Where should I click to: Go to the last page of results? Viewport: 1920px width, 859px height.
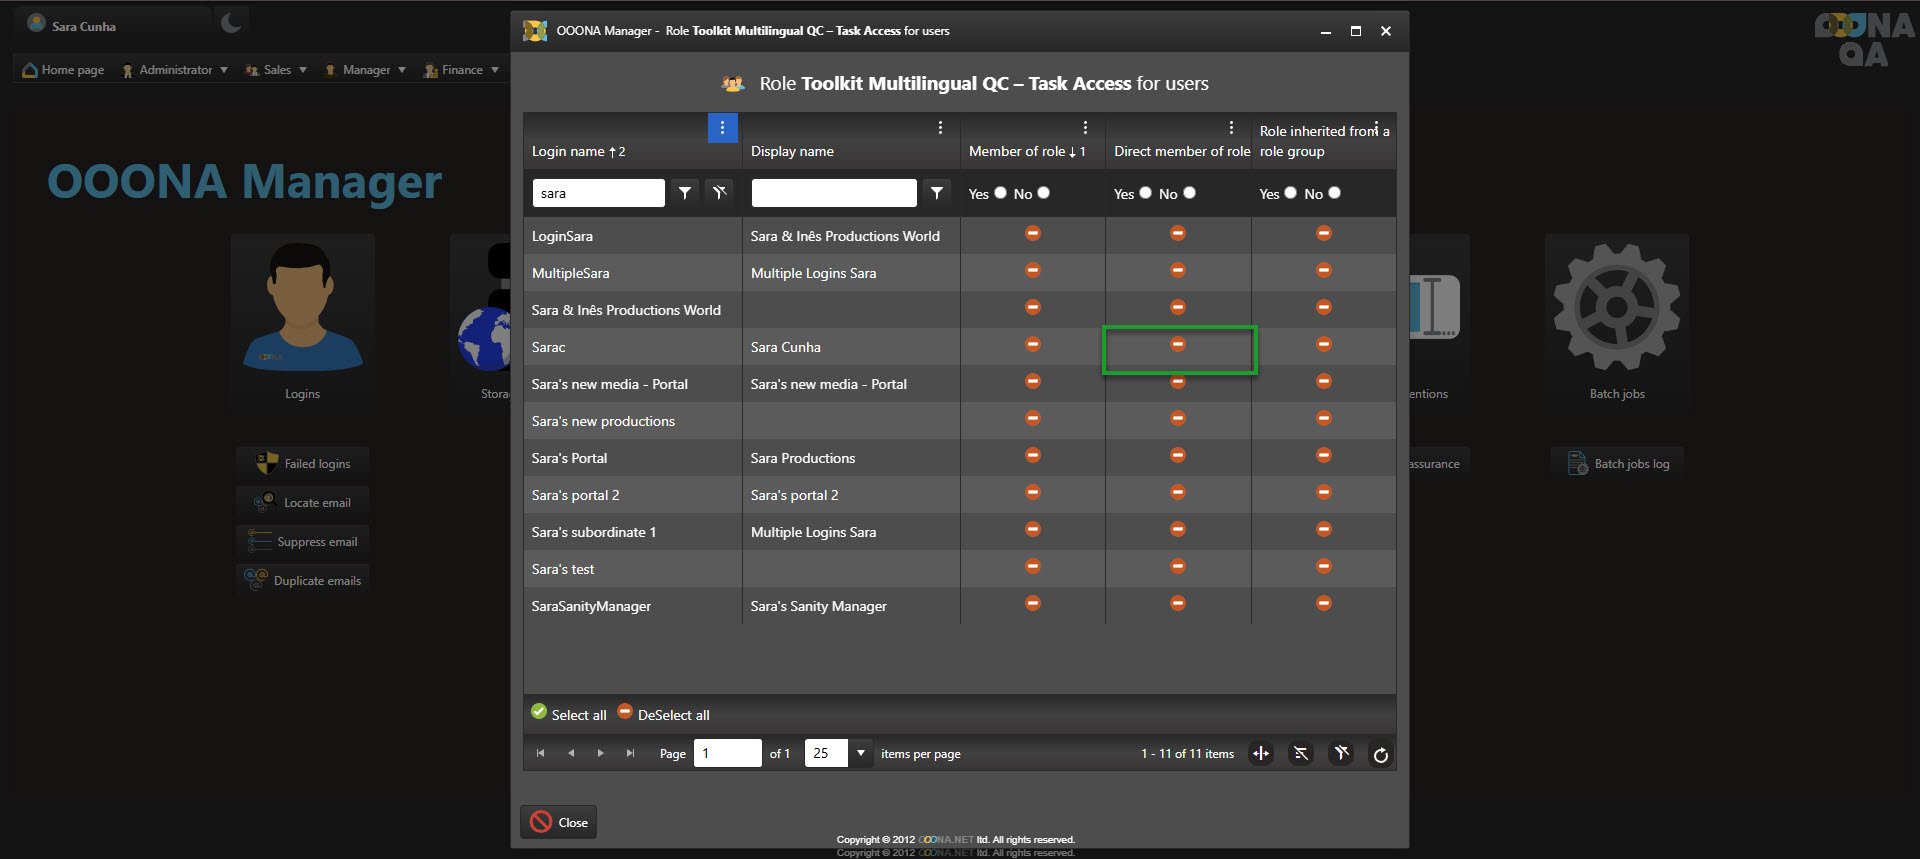(x=630, y=754)
